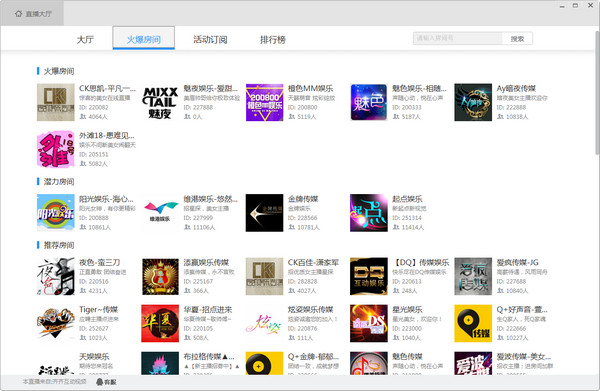
Task: Open the 添赢娱乐传媒 crest logo
Action: [160, 276]
